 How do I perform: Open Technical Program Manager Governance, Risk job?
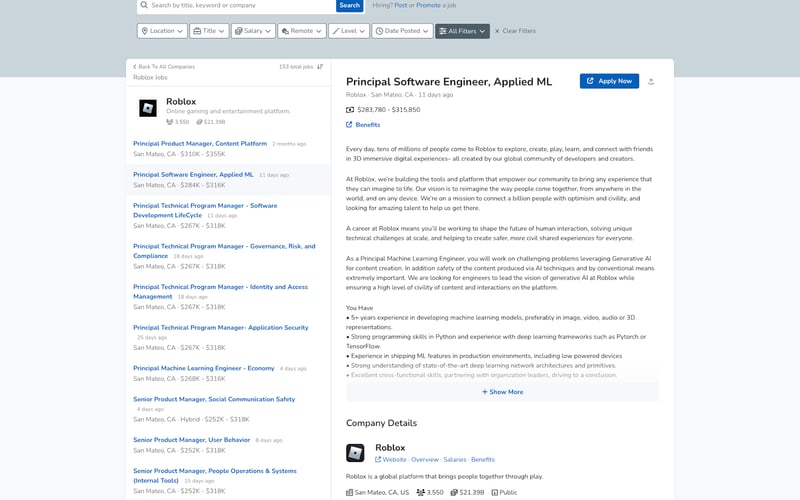tap(224, 251)
